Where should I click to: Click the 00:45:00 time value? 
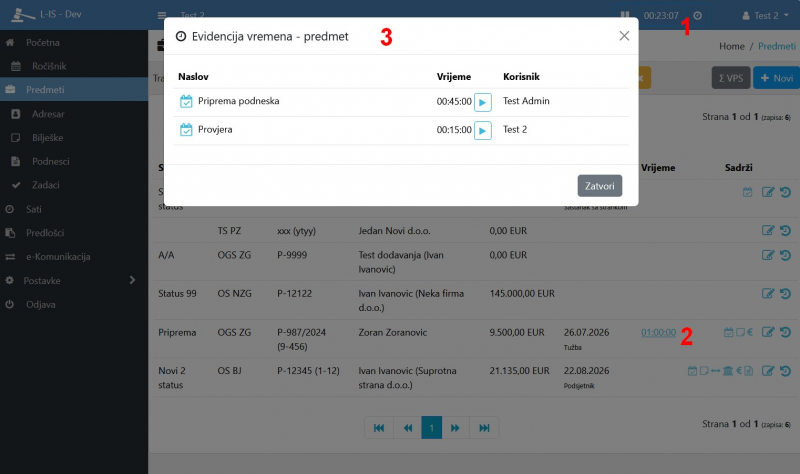454,102
